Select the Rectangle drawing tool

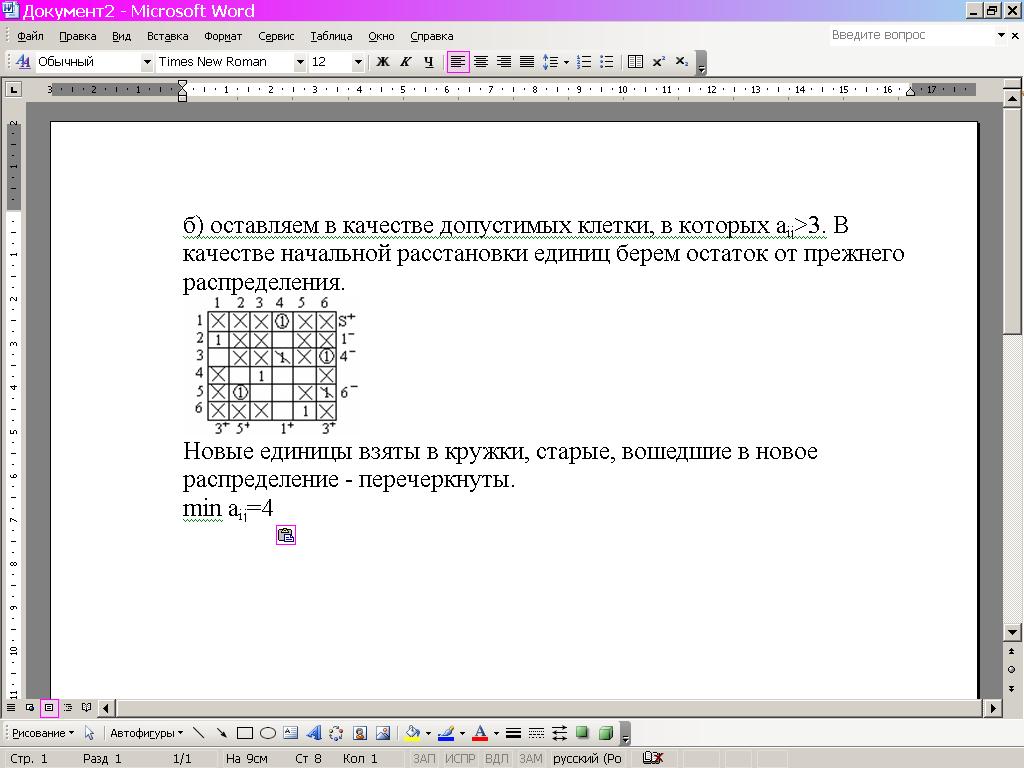coord(245,733)
